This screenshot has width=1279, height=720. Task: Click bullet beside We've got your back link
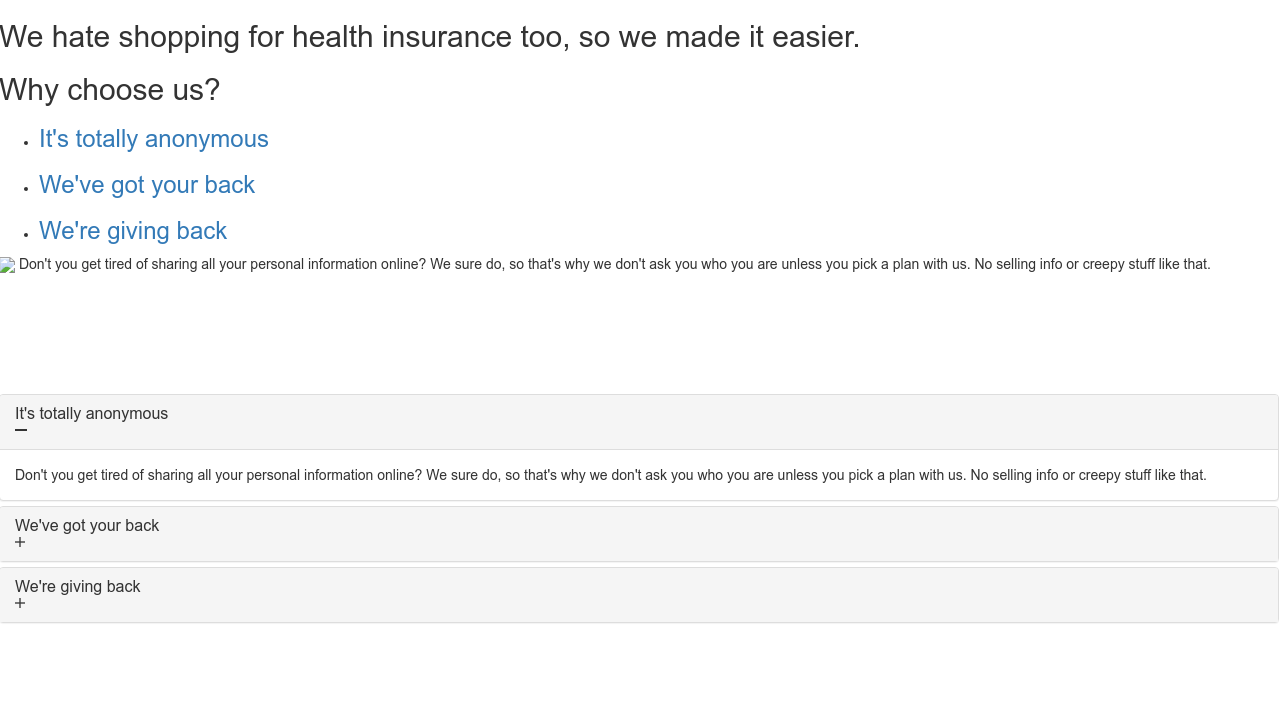pos(26,189)
